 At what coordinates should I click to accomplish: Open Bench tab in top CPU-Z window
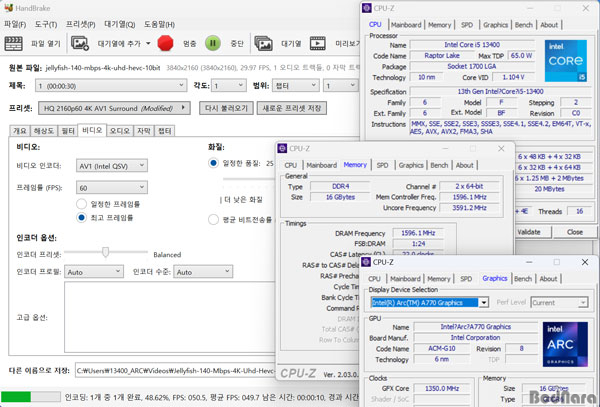[523, 25]
